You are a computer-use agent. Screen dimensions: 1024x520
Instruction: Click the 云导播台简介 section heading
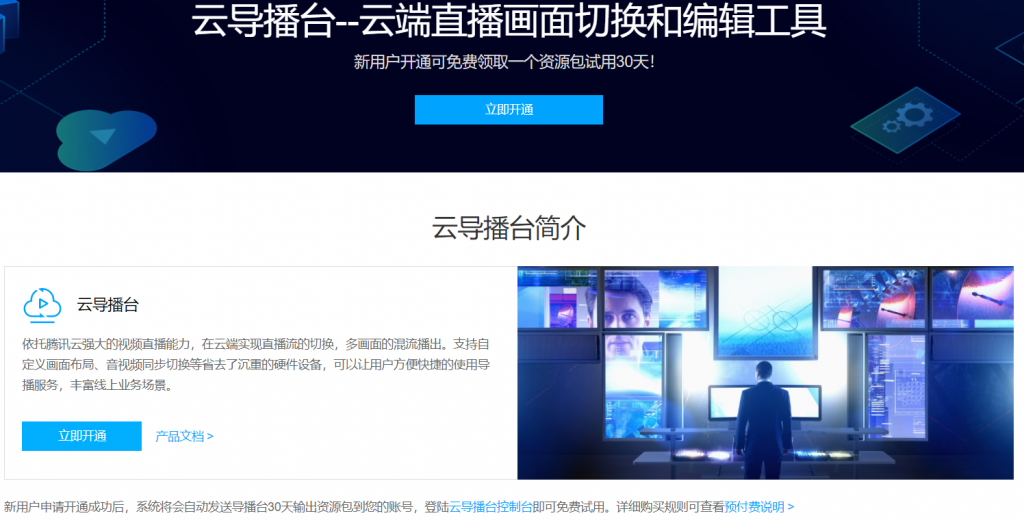click(x=509, y=229)
